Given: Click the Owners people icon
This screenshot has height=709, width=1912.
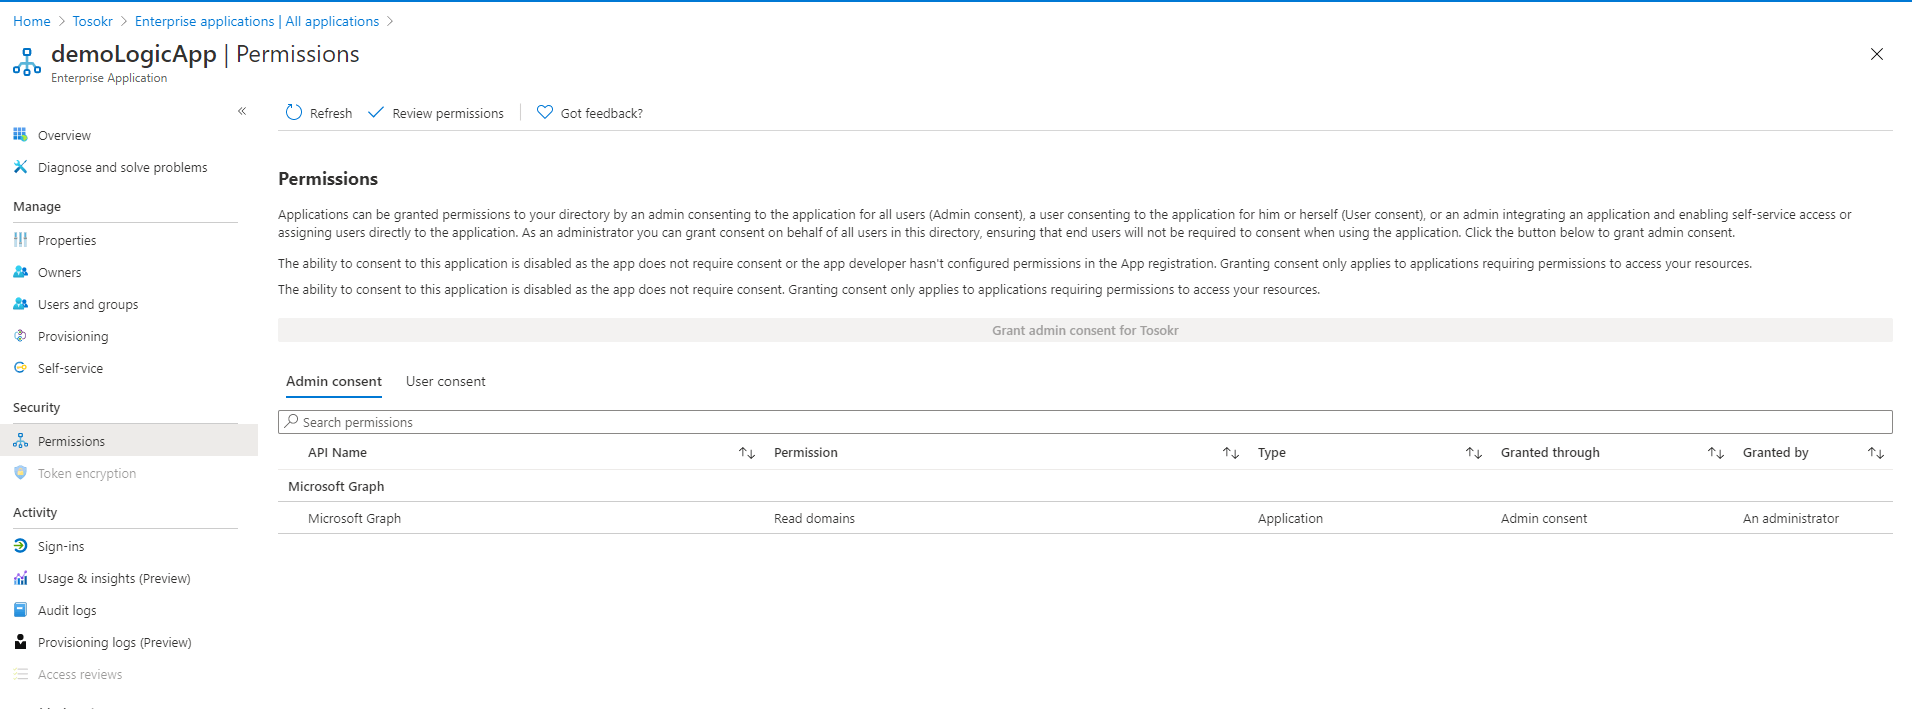Looking at the screenshot, I should click(x=20, y=272).
